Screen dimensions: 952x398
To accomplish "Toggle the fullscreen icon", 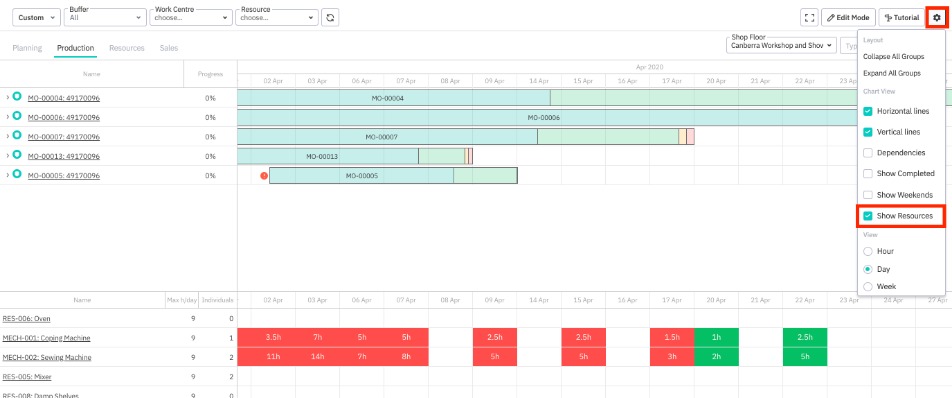I will pos(809,18).
